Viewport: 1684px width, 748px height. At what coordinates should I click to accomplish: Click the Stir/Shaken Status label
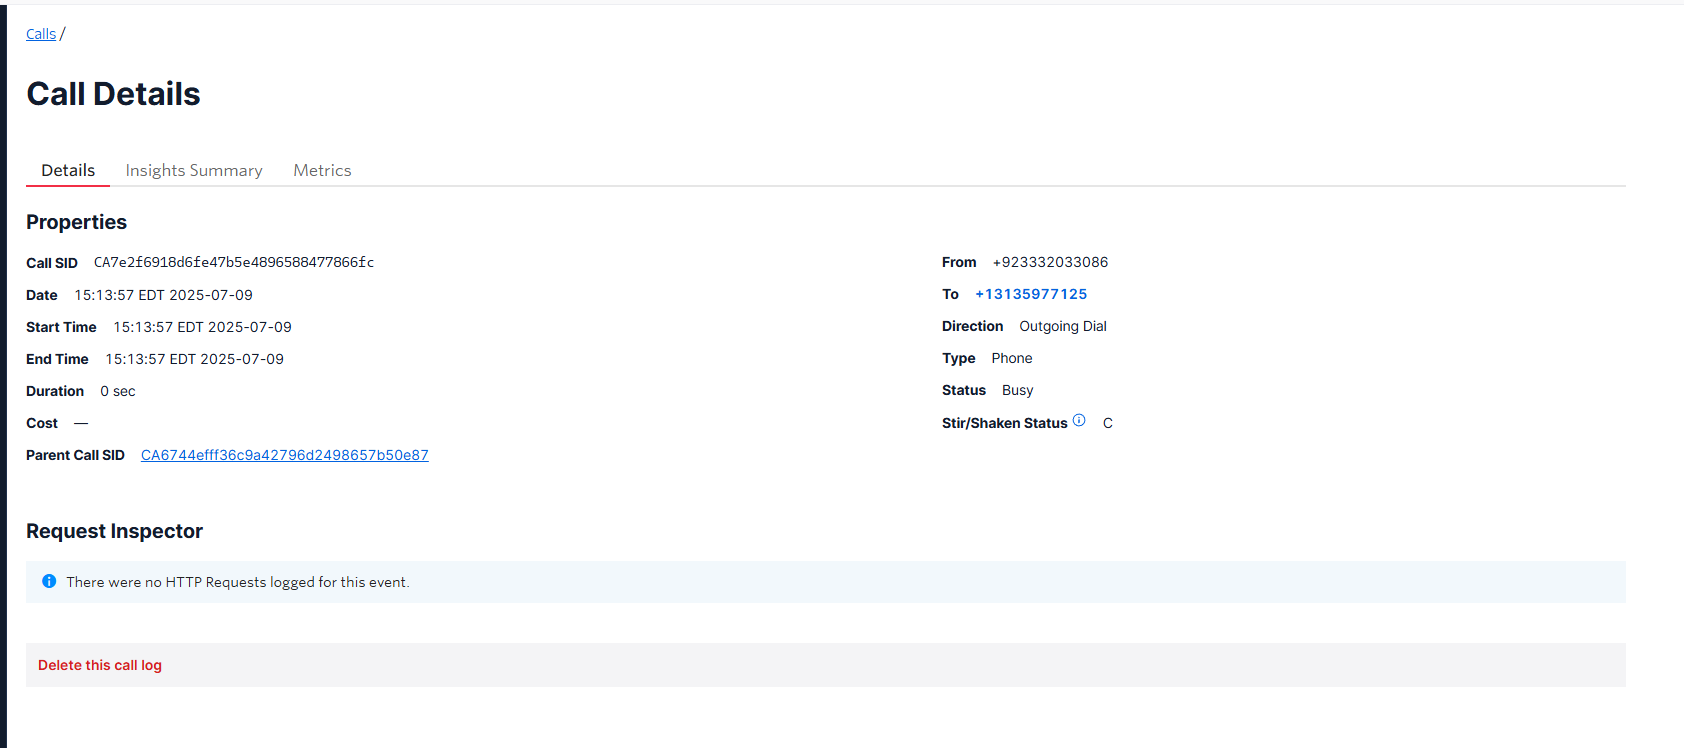(x=1005, y=423)
